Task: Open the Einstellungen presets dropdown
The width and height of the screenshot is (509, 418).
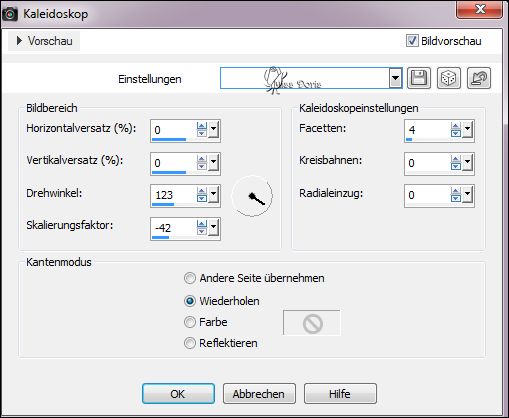Action: [x=395, y=78]
